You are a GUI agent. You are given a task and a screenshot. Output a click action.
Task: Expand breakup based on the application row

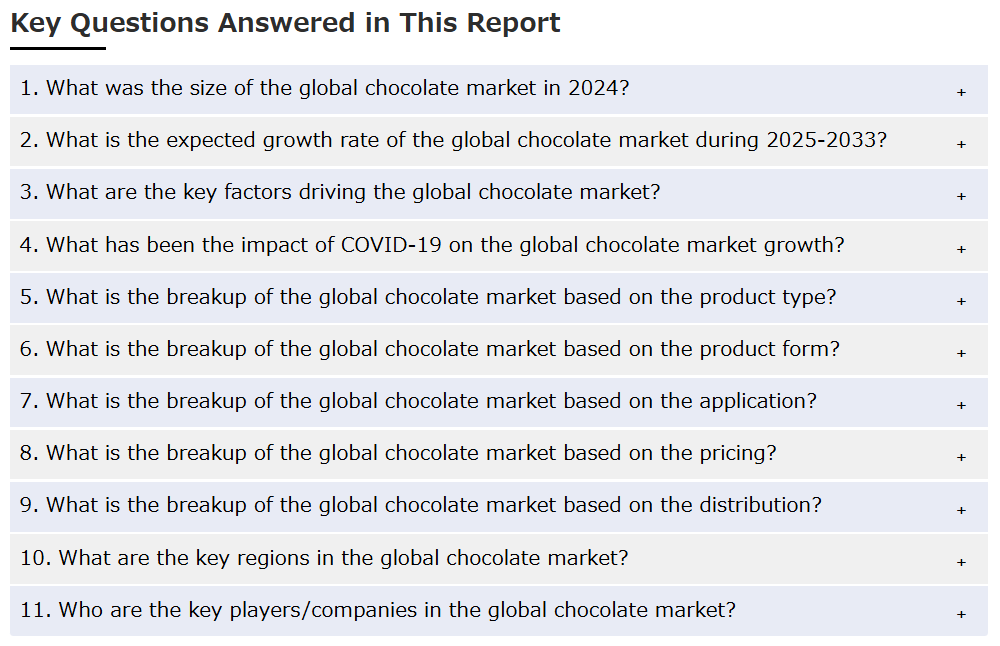[x=499, y=402]
